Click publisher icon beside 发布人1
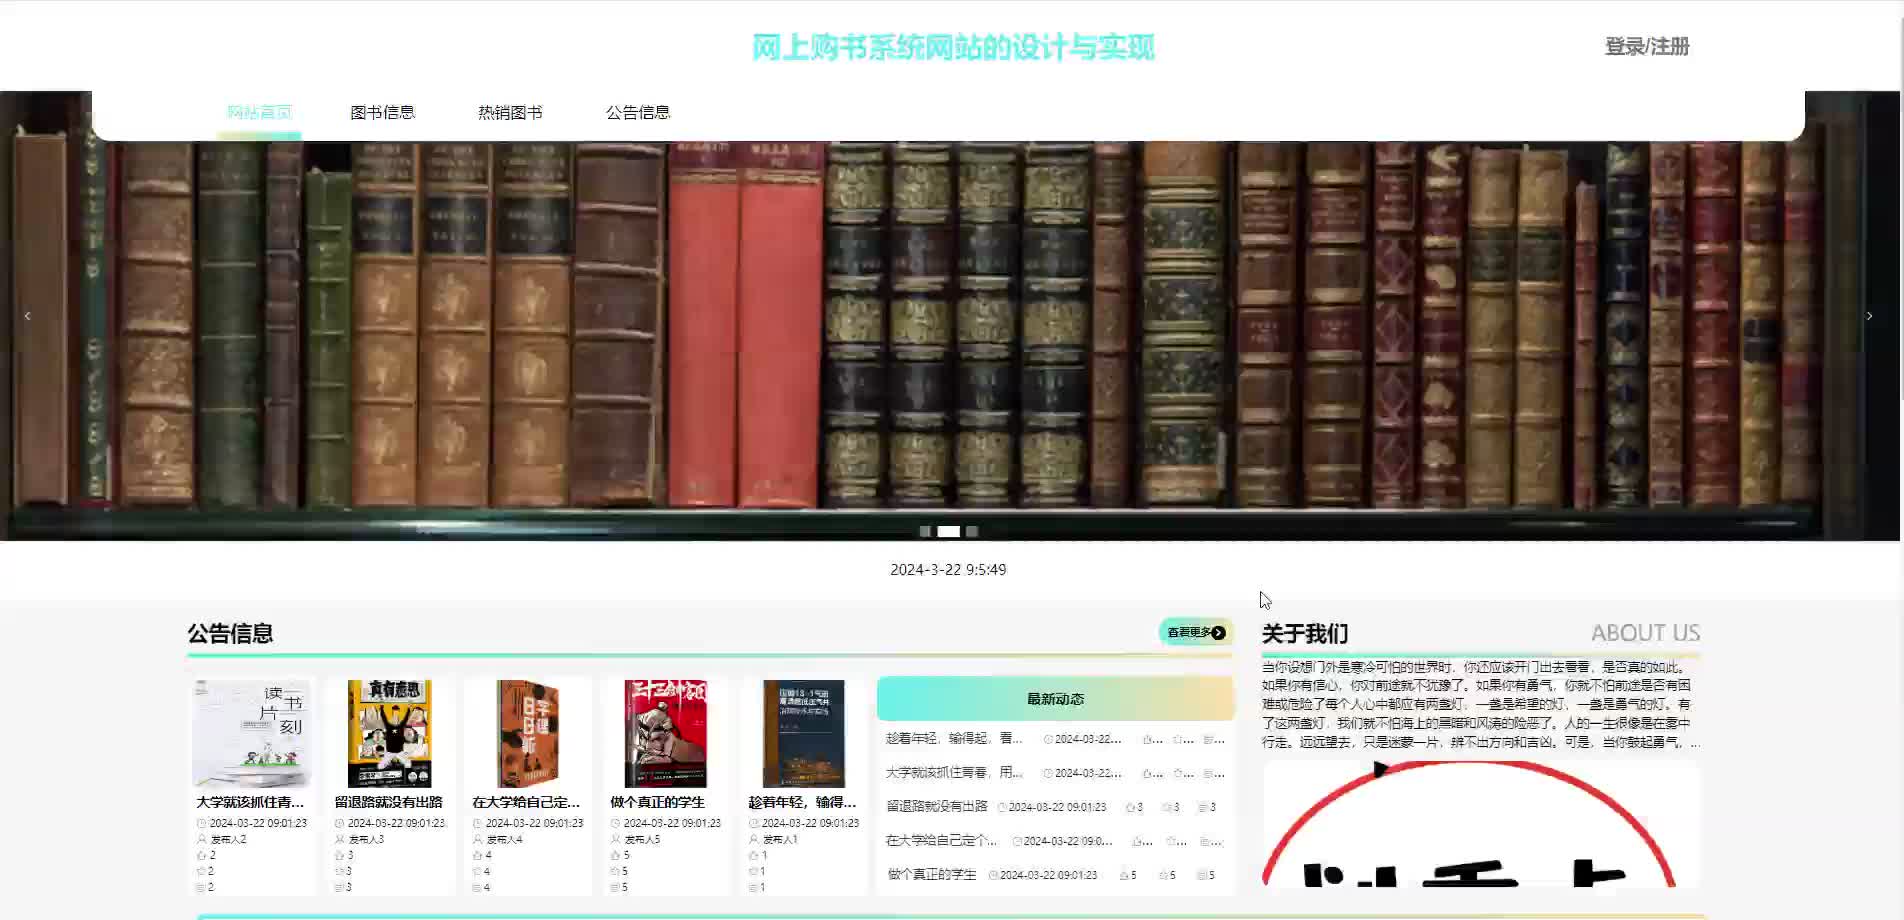Viewport: 1904px width, 920px height. tap(753, 839)
